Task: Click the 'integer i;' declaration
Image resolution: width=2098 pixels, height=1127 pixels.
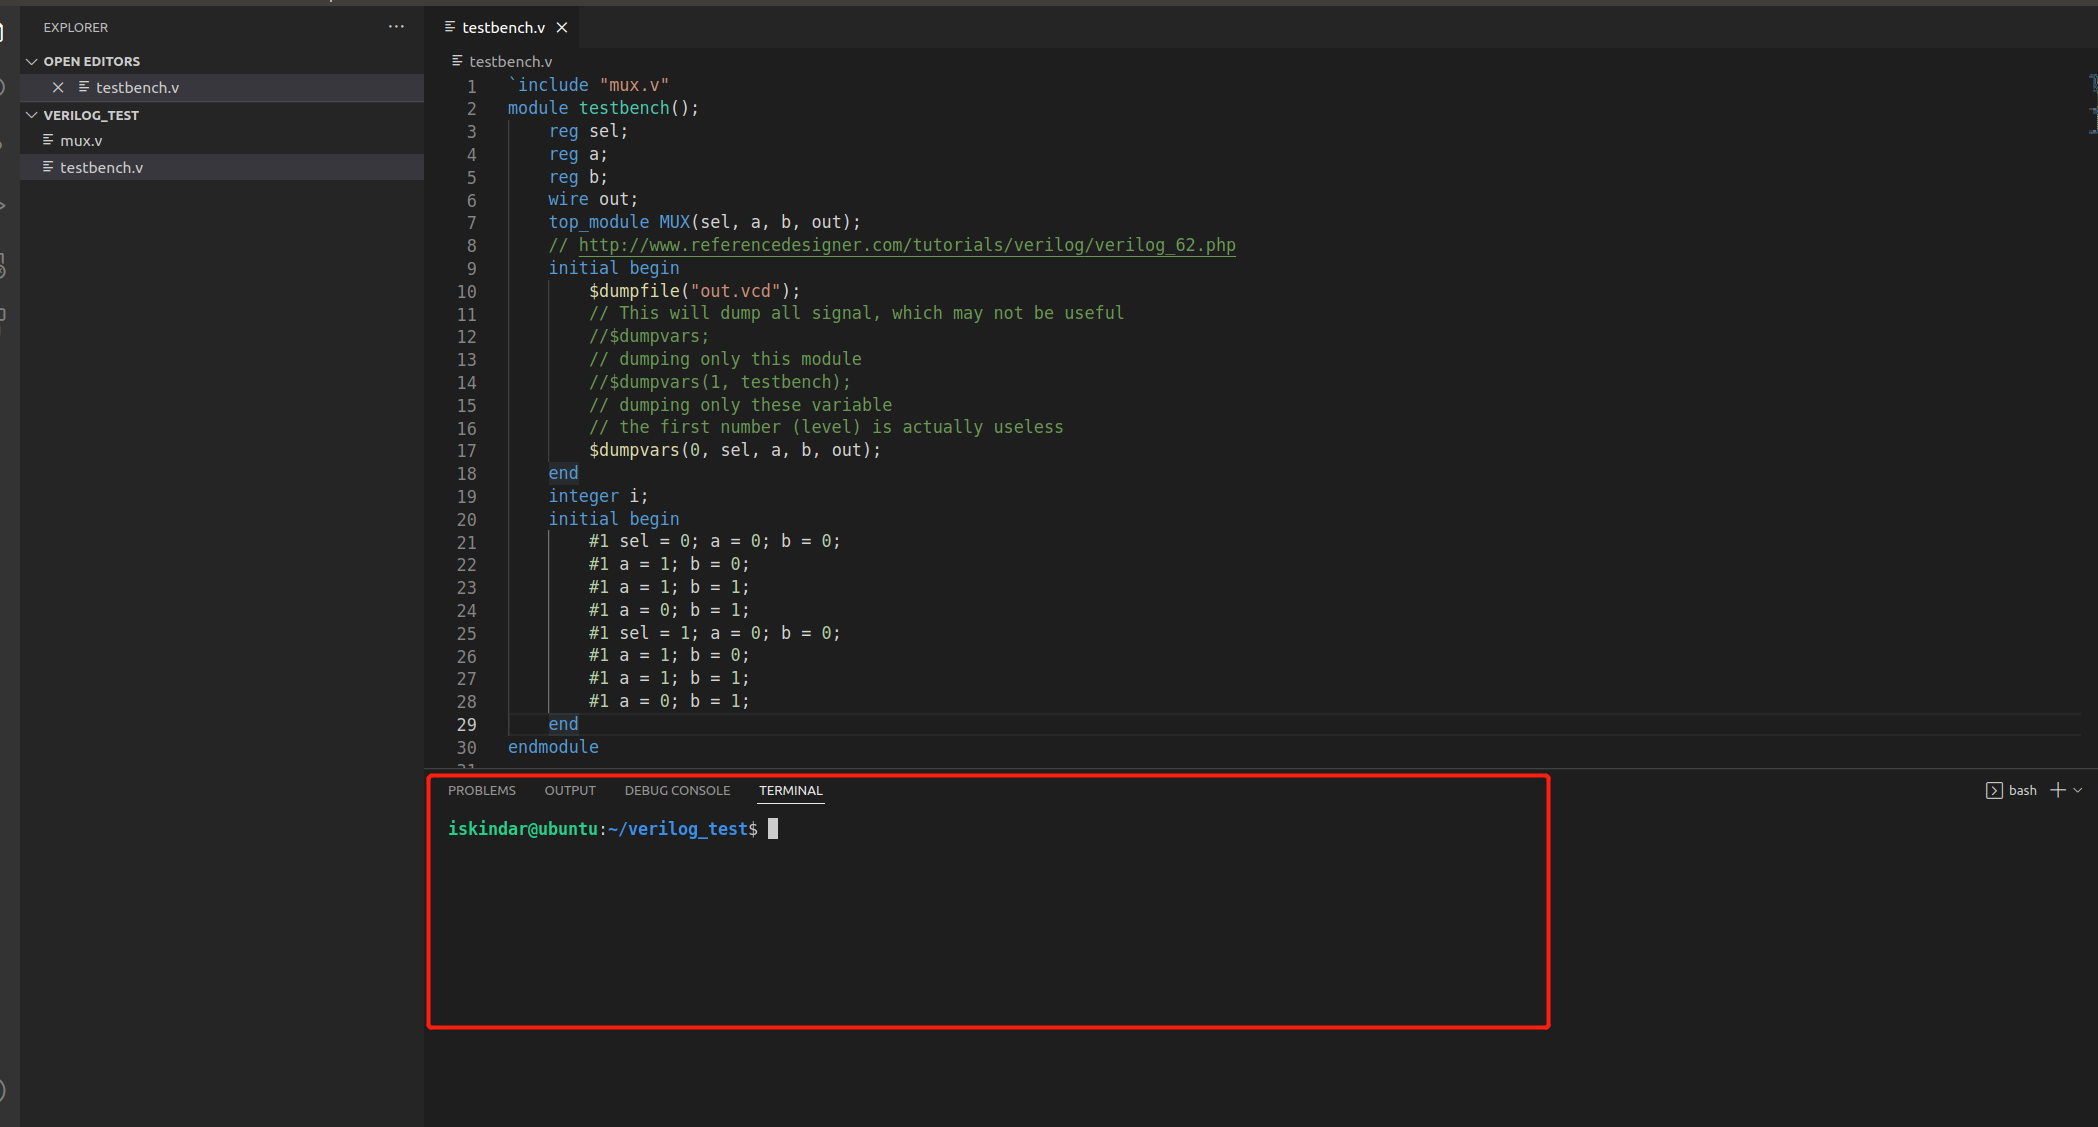Action: pyautogui.click(x=598, y=496)
